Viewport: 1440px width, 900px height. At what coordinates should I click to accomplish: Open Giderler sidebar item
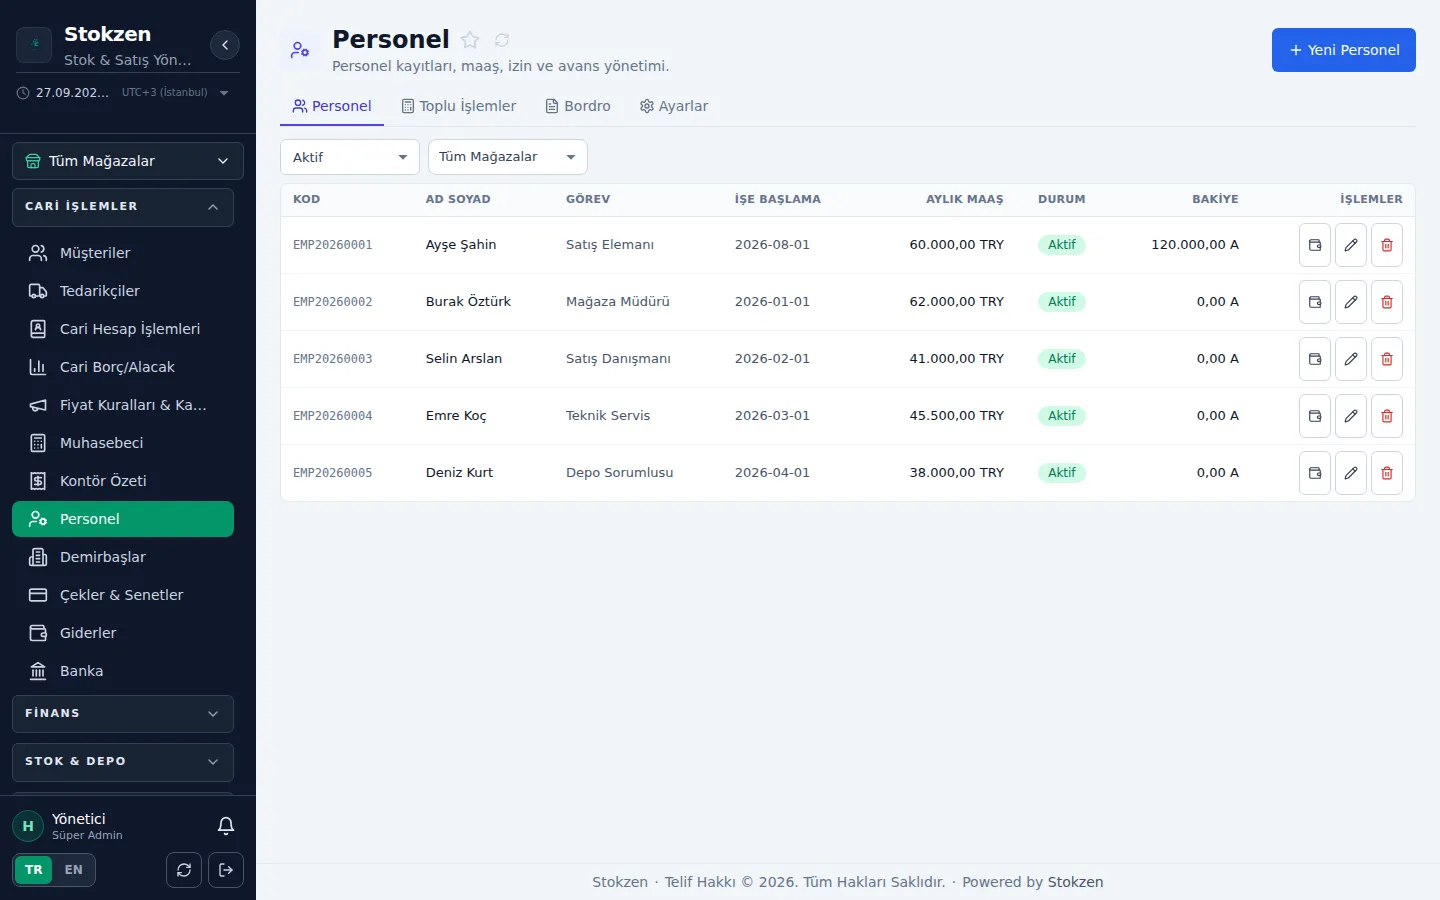123,633
